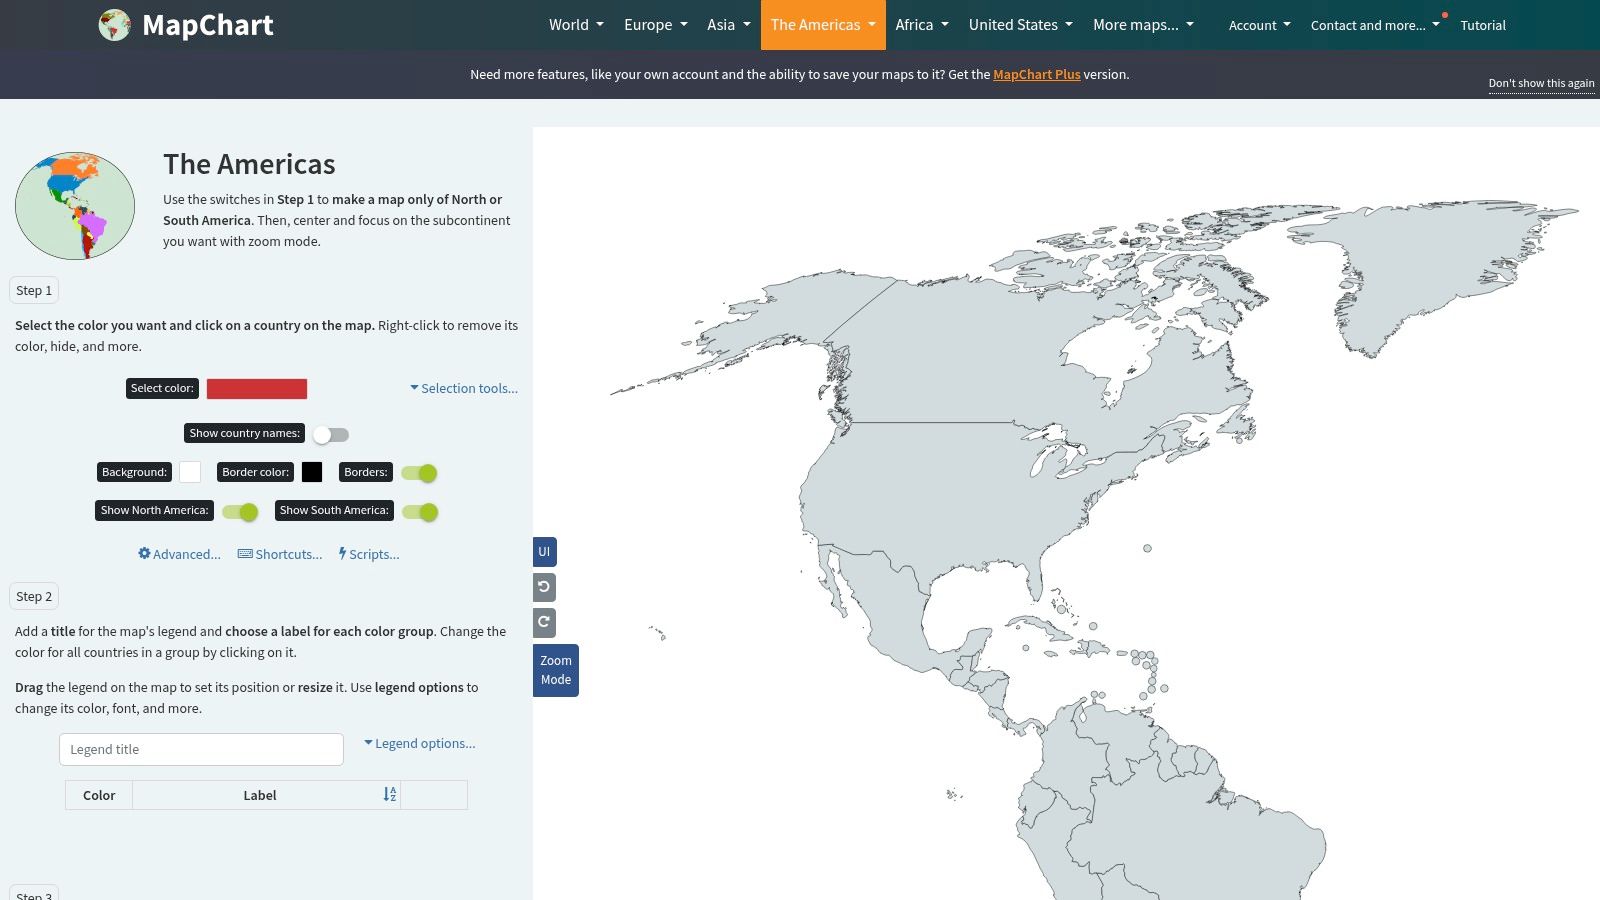Open Advanced settings with gear icon

pyautogui.click(x=179, y=554)
